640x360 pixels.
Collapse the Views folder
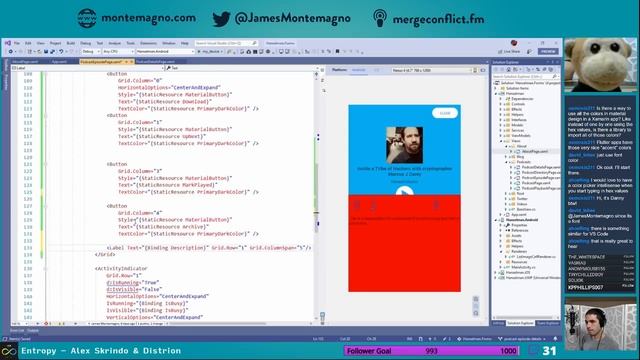point(501,141)
